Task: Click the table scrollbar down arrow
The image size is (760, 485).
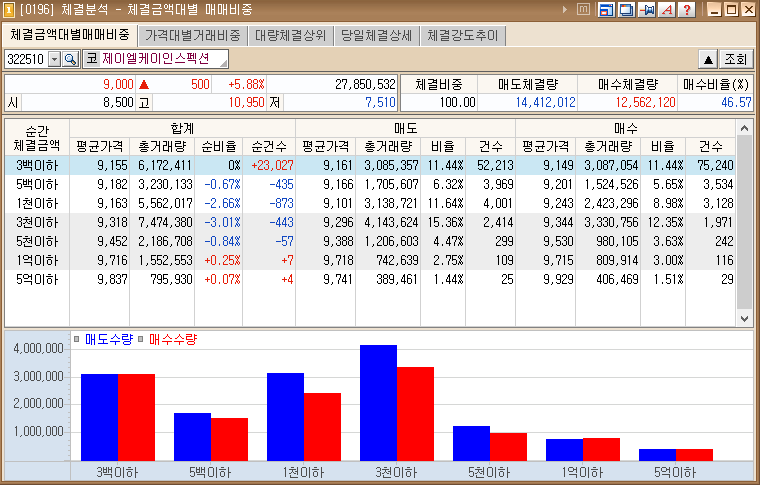Action: 744,318
